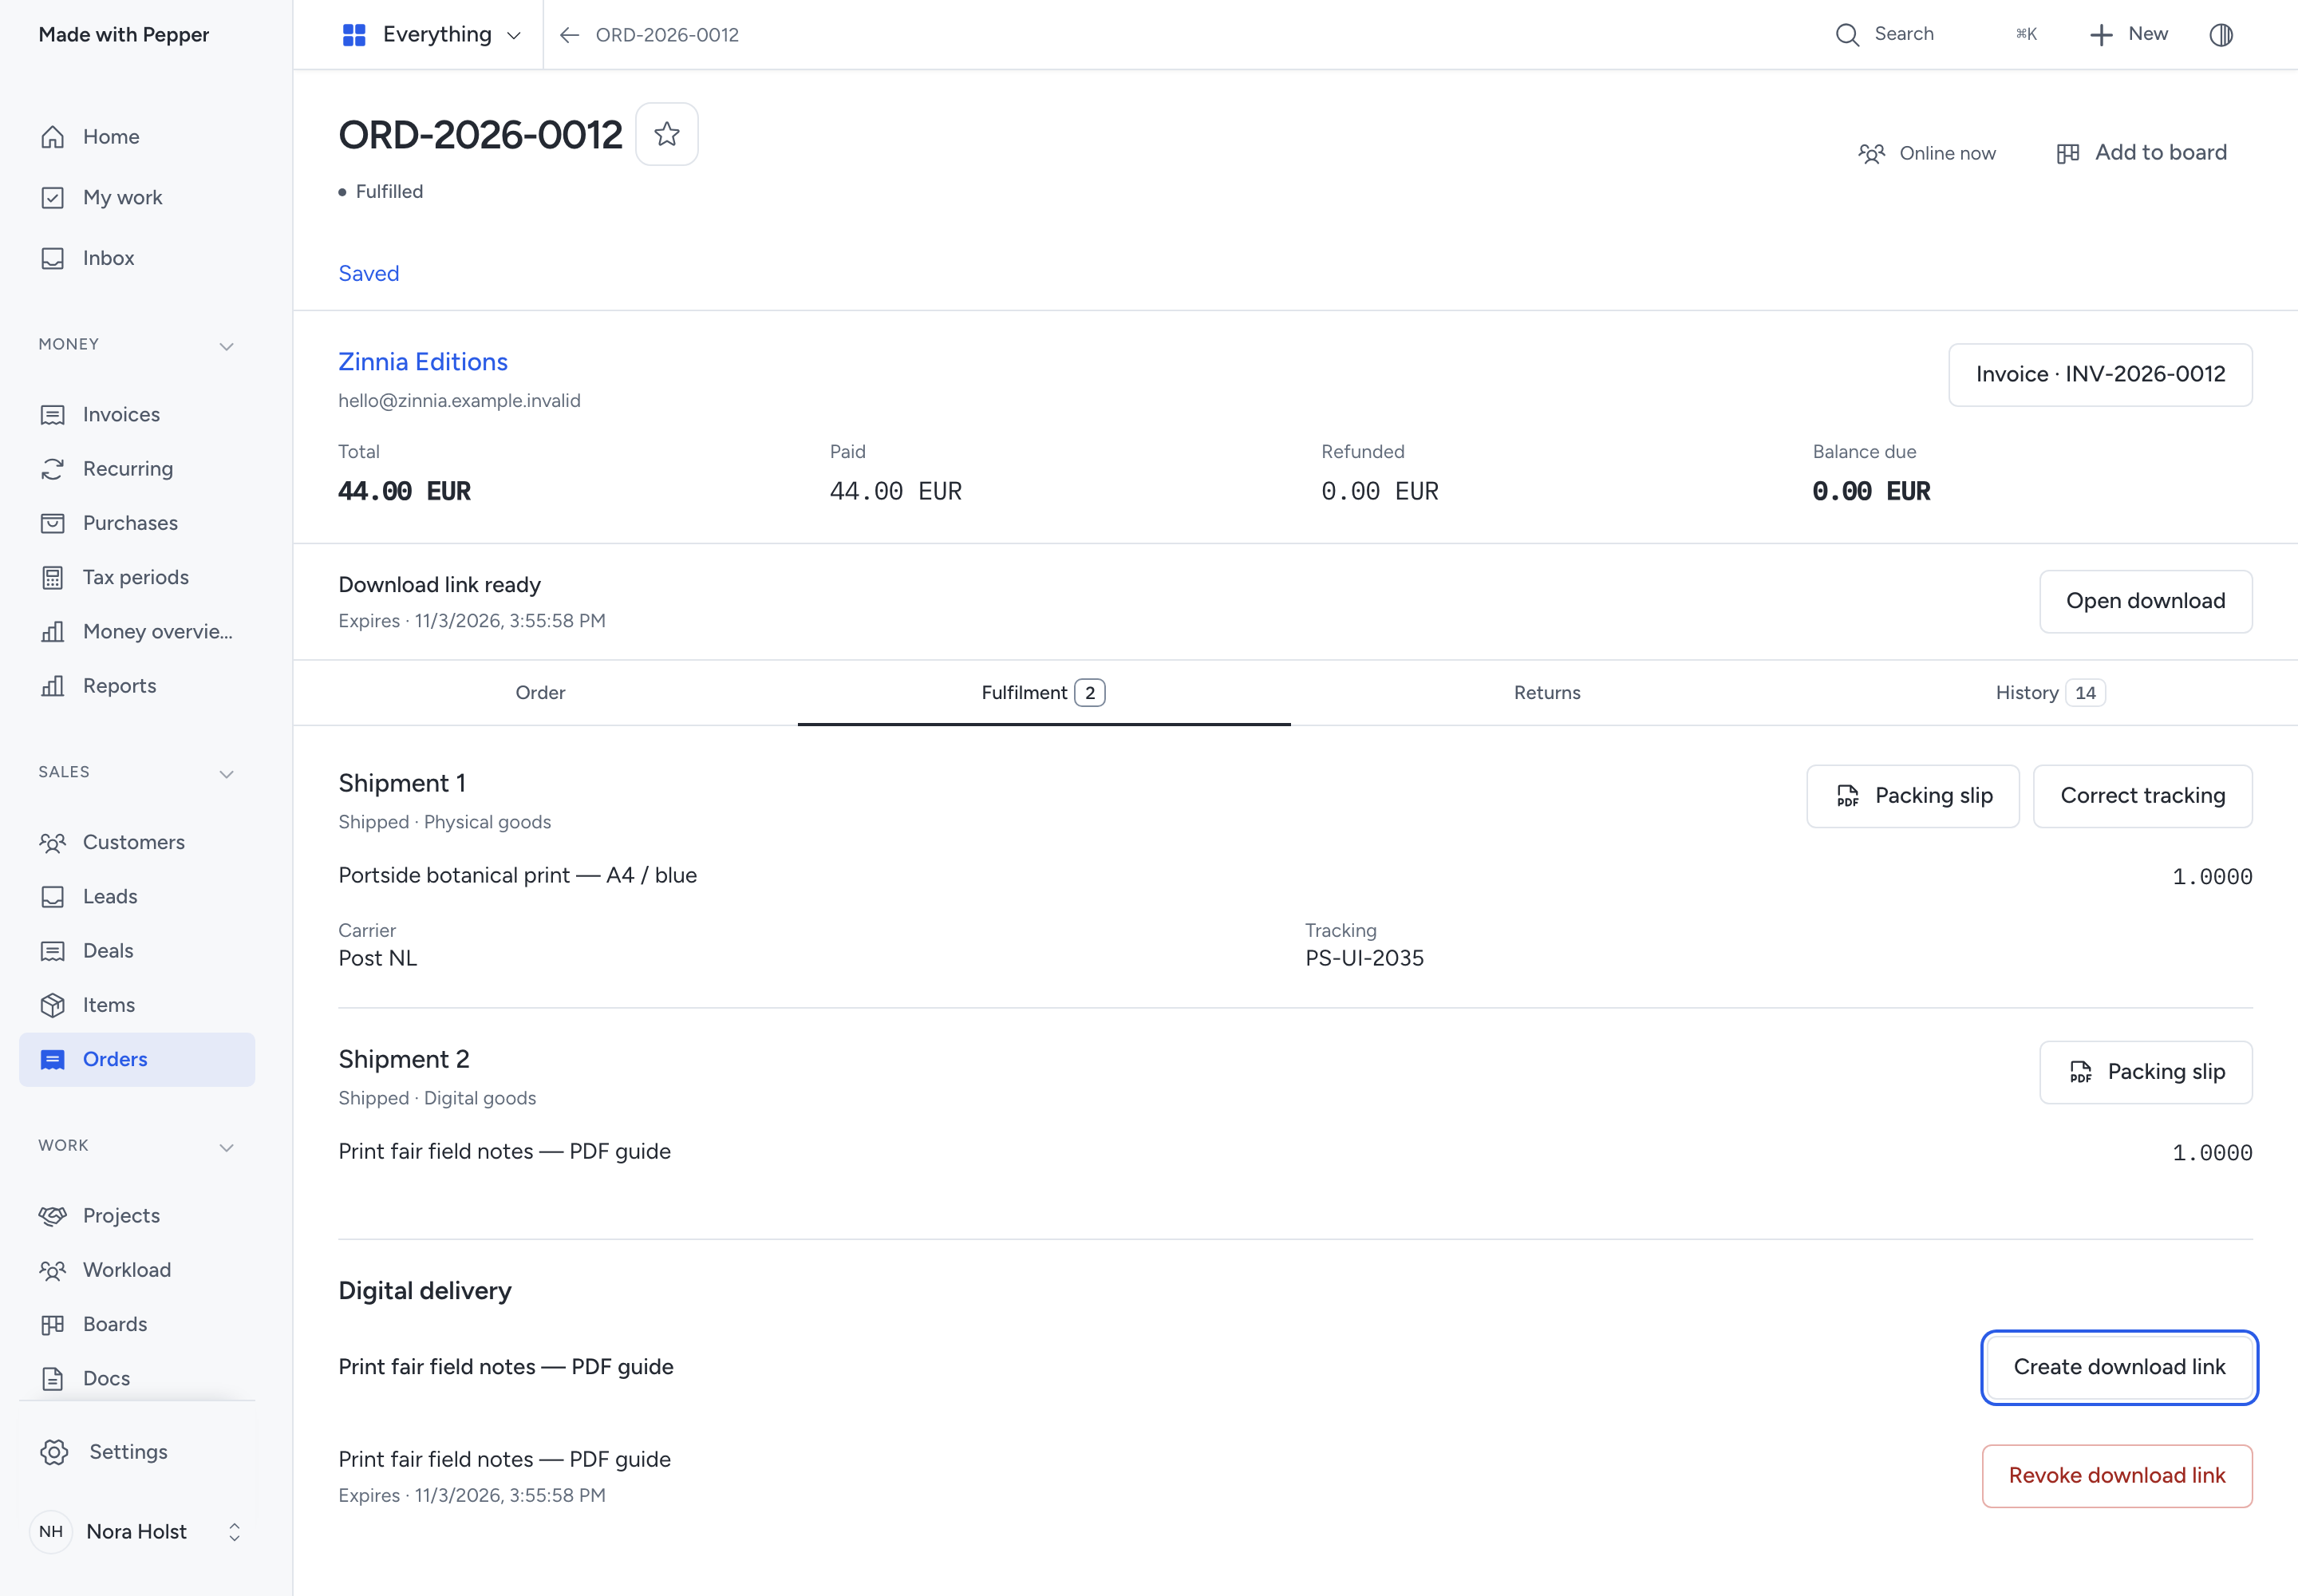The width and height of the screenshot is (2298, 1596).
Task: Open Projects in Work section
Action: point(137,1215)
